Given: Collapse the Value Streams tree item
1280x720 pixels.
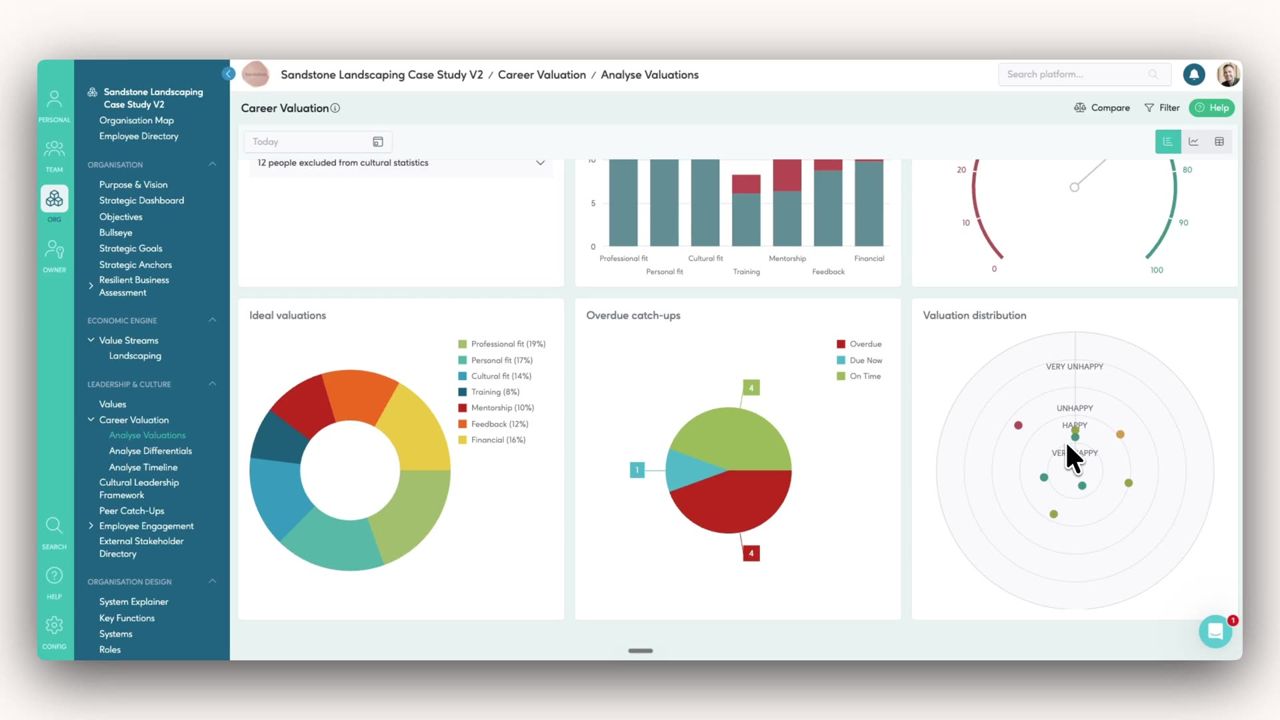Looking at the screenshot, I should pos(91,340).
